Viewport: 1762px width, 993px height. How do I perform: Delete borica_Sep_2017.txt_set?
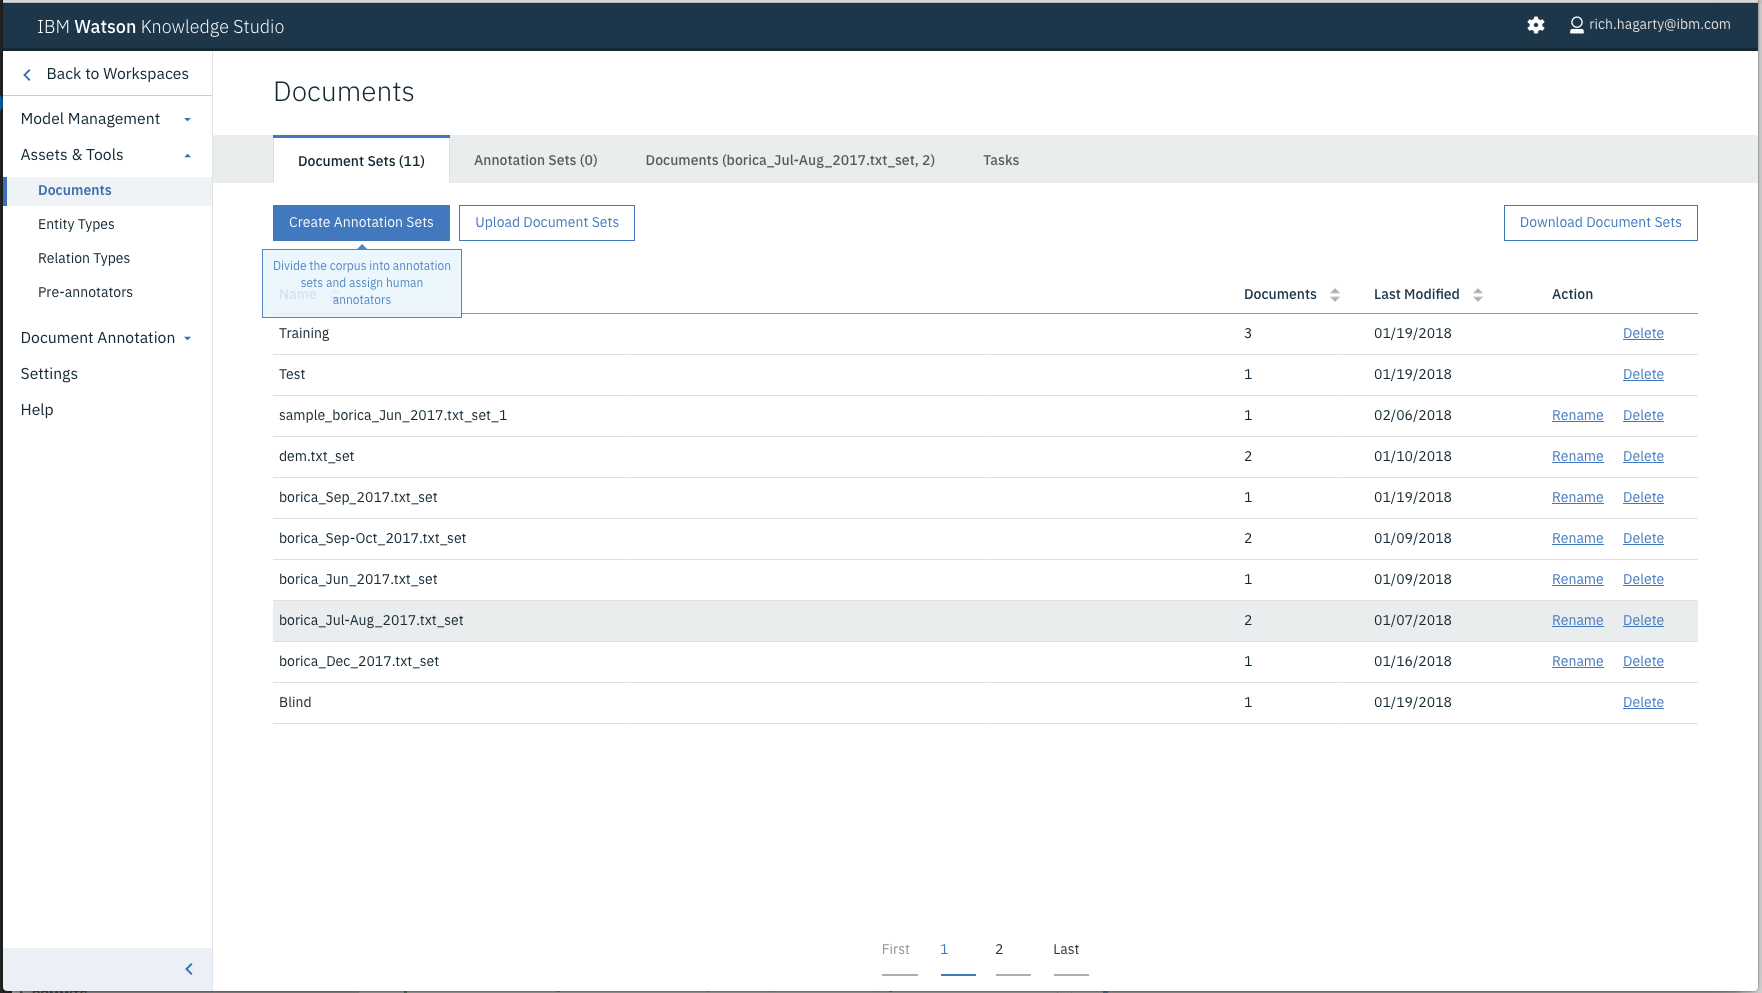click(1643, 498)
